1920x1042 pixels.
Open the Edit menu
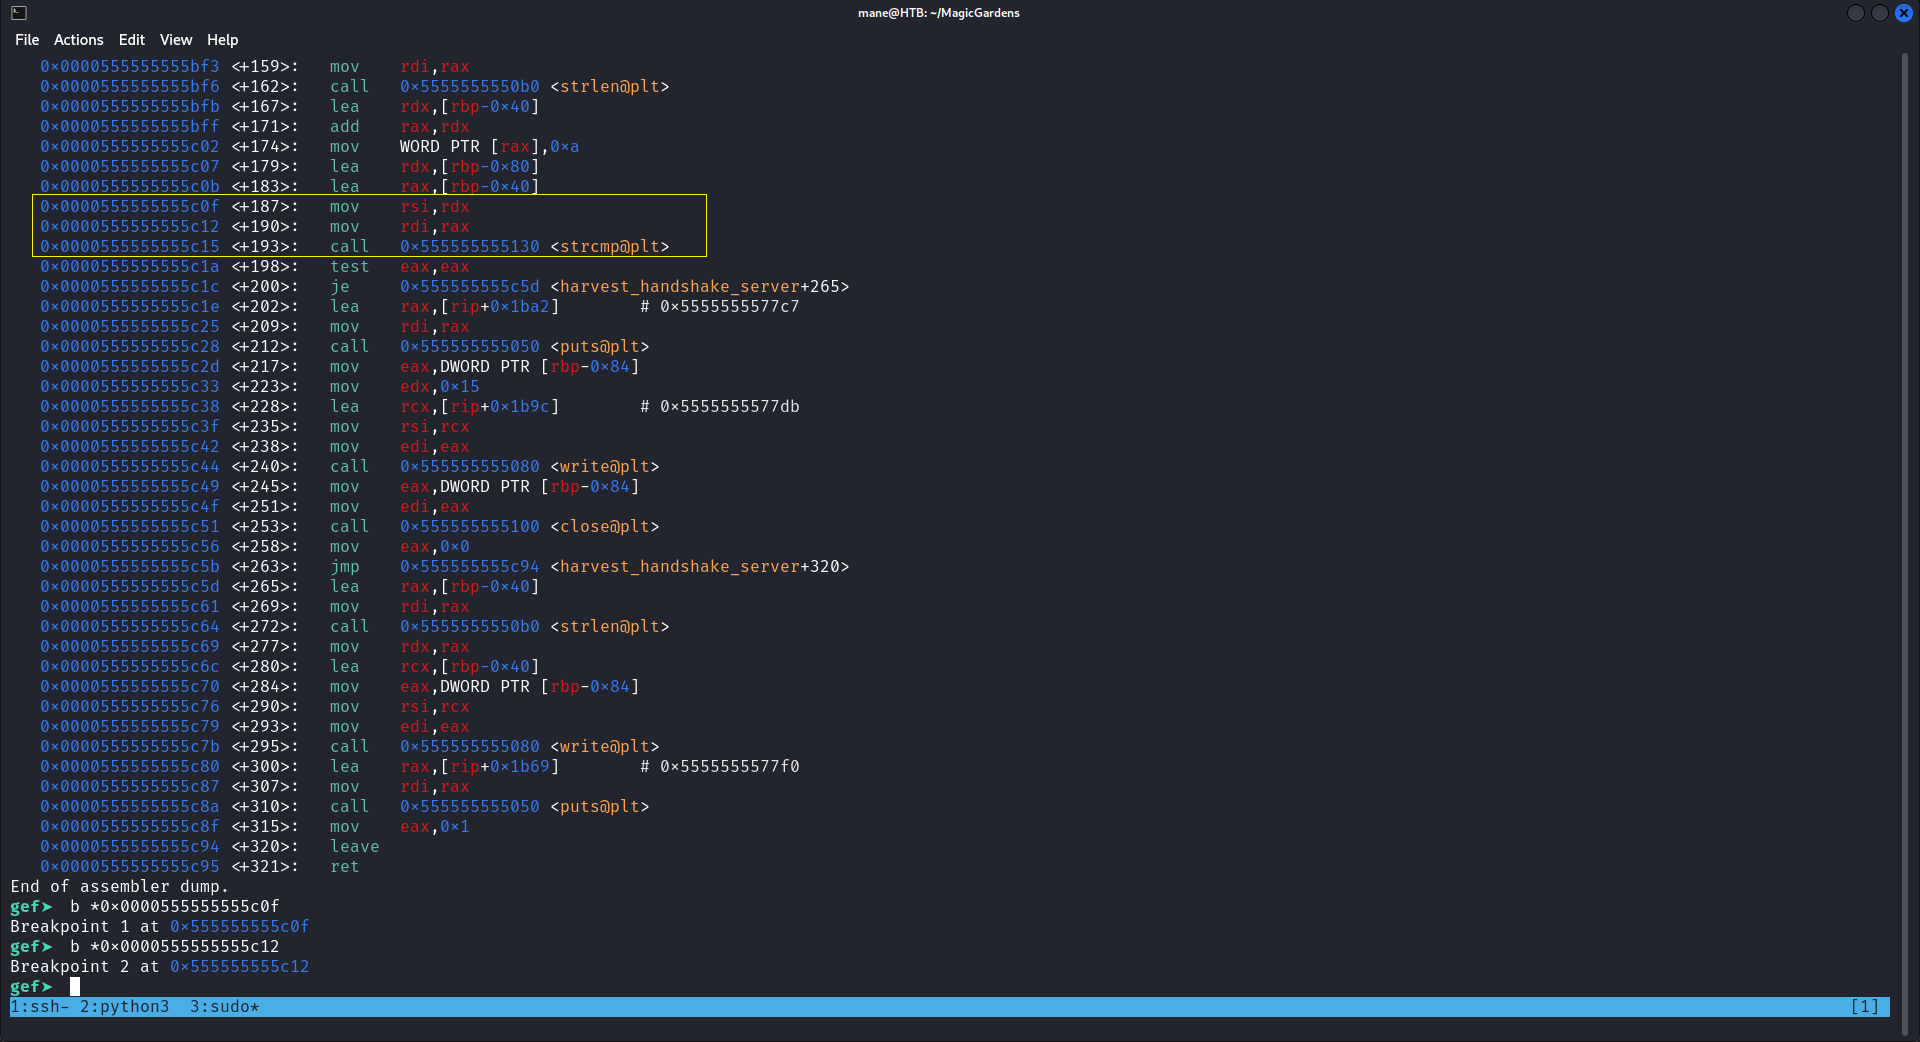pyautogui.click(x=131, y=40)
